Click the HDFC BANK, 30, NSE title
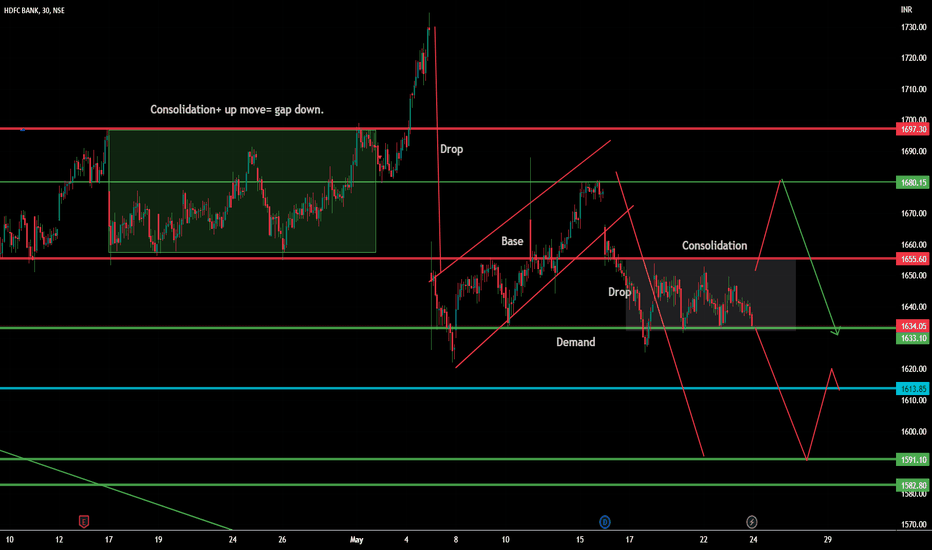Screen dimensions: 932x550 34,10
